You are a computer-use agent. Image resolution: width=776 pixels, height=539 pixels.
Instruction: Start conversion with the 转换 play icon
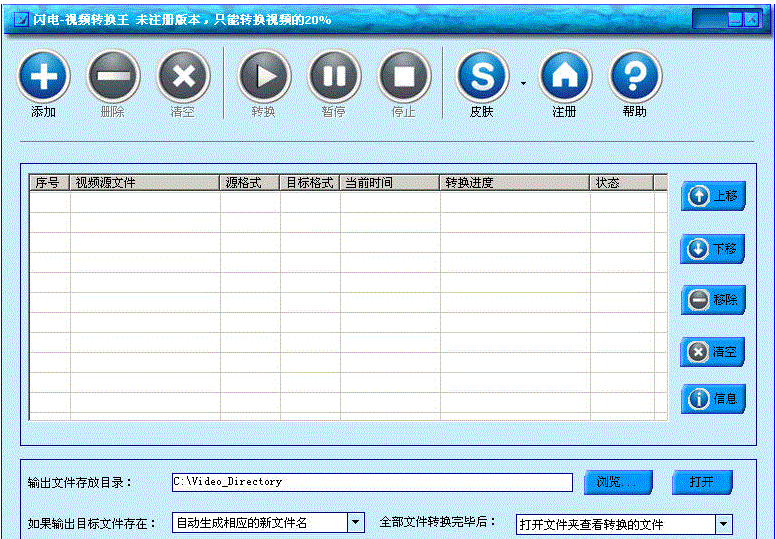pyautogui.click(x=264, y=76)
